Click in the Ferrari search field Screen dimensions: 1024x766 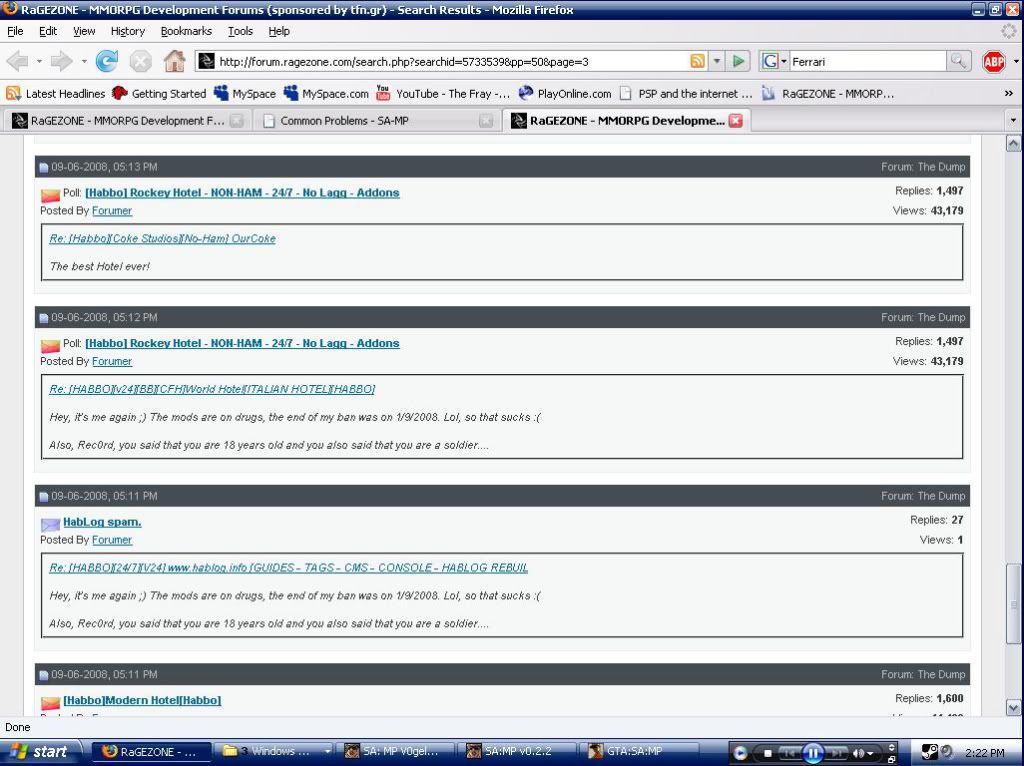[x=865, y=62]
